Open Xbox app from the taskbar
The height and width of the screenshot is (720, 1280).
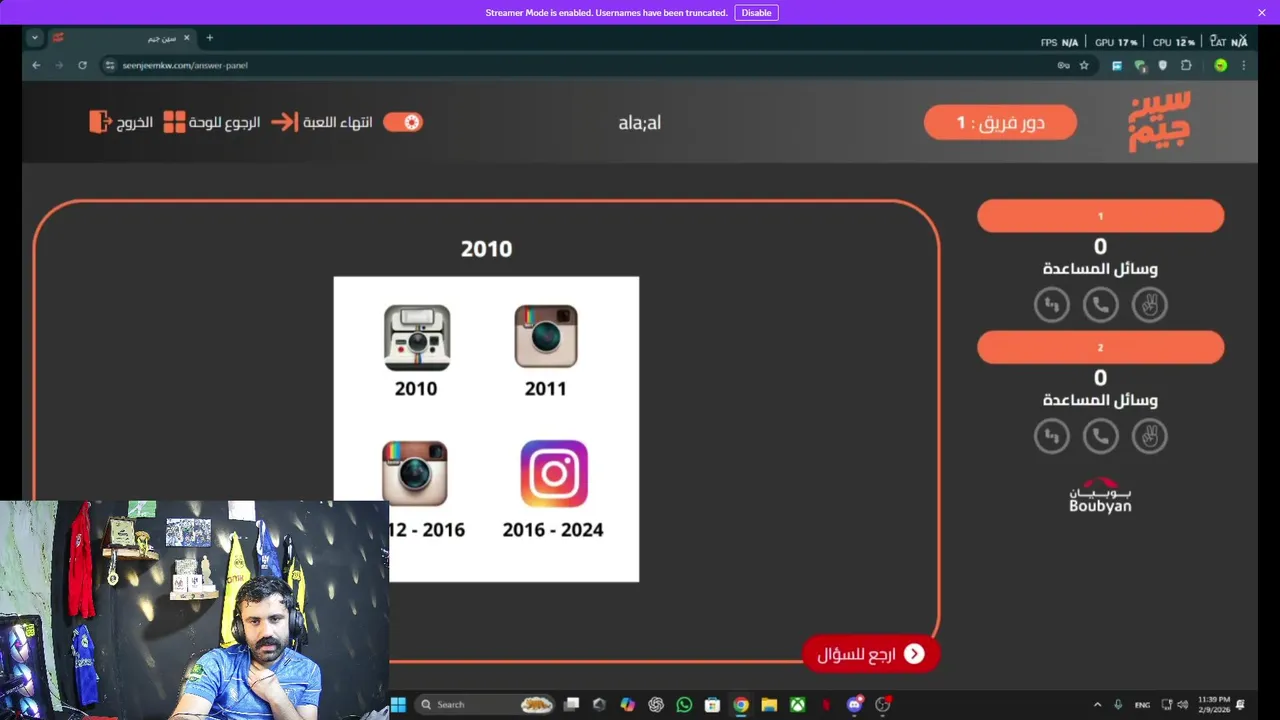click(798, 704)
